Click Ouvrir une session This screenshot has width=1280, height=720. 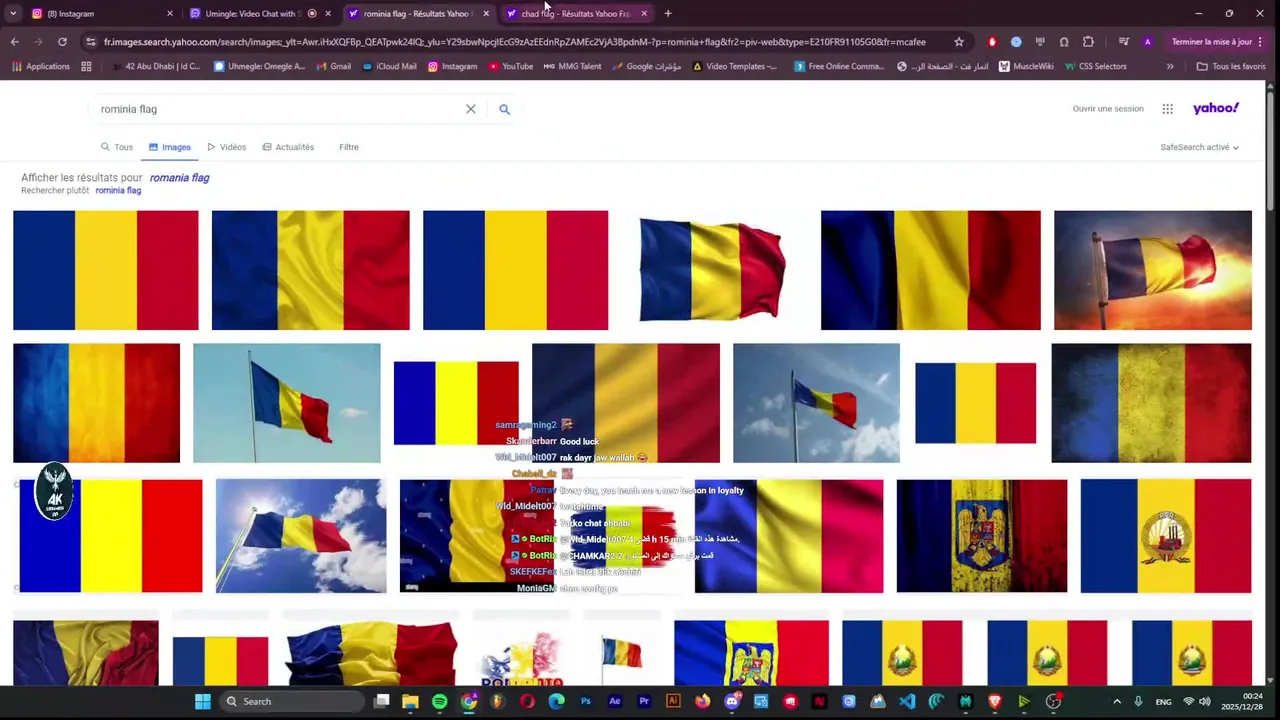pyautogui.click(x=1108, y=109)
